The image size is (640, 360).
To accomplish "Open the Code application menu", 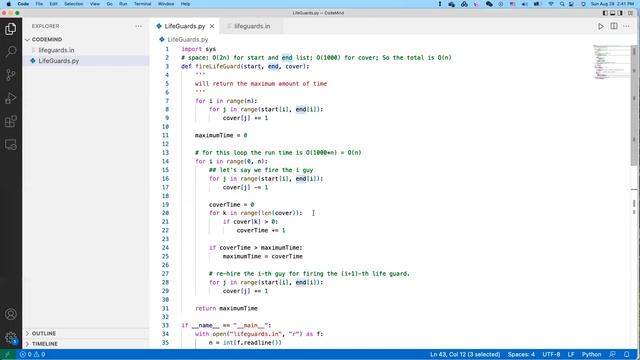I will pos(23,4).
